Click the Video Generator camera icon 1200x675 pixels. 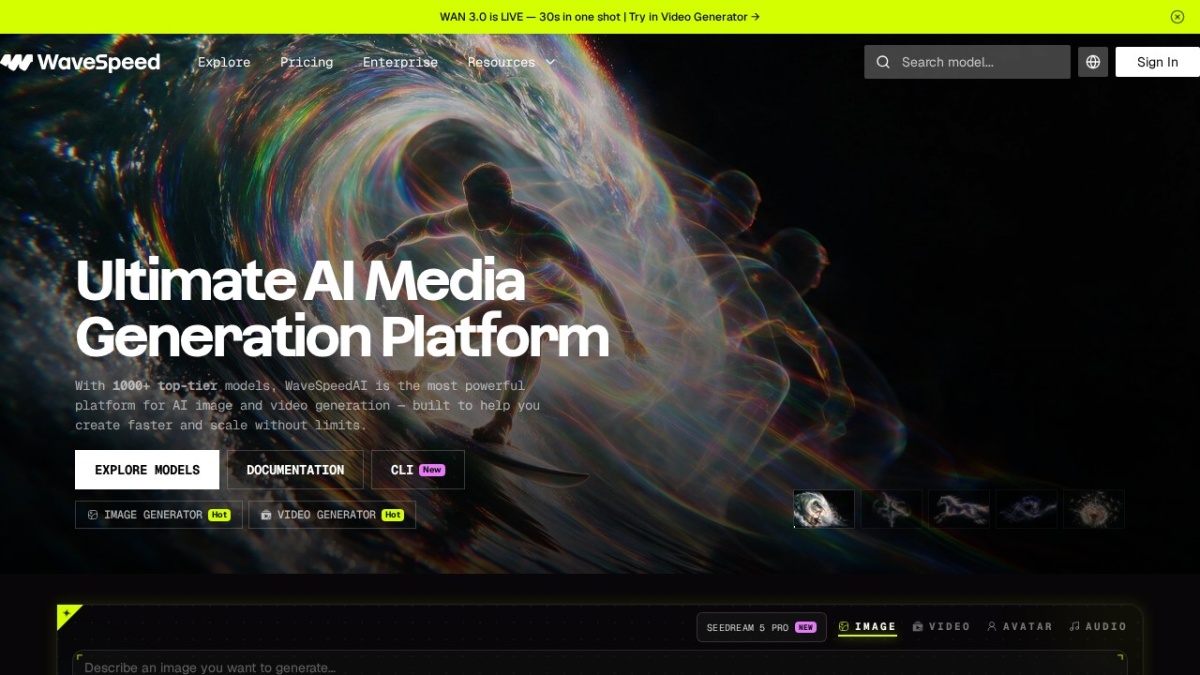click(x=266, y=515)
